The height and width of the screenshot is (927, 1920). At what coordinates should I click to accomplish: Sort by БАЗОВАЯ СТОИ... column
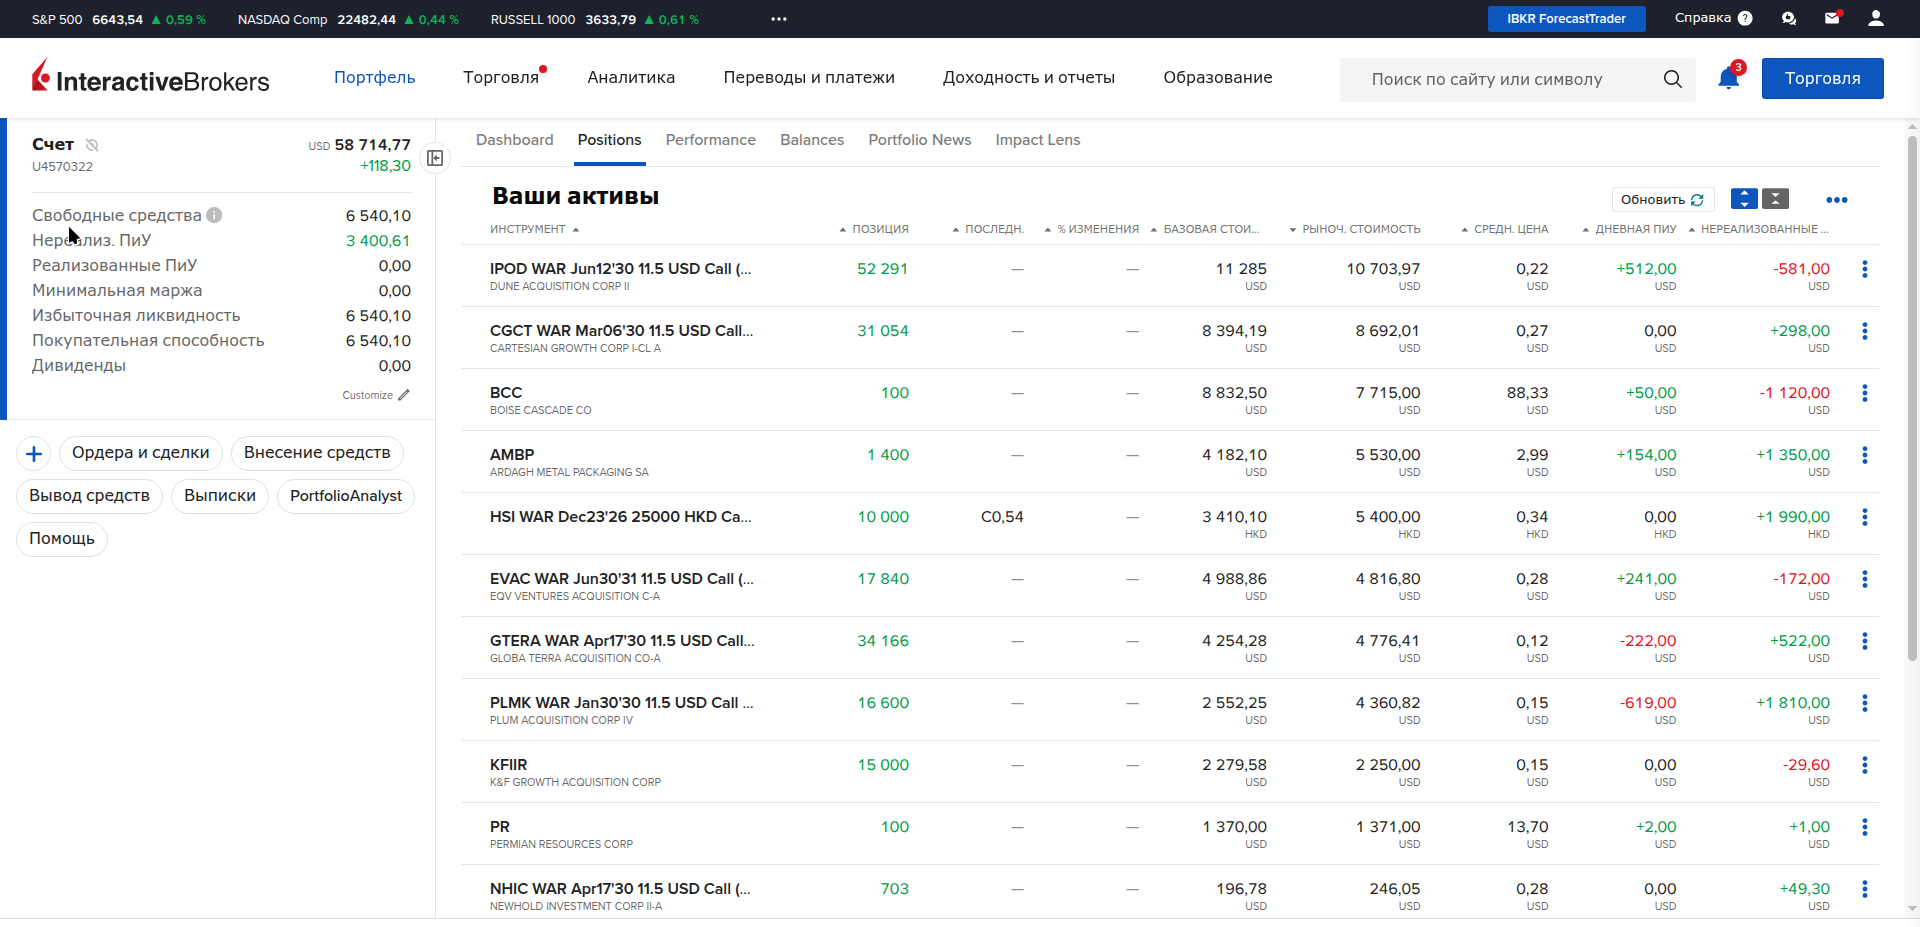click(x=1204, y=229)
